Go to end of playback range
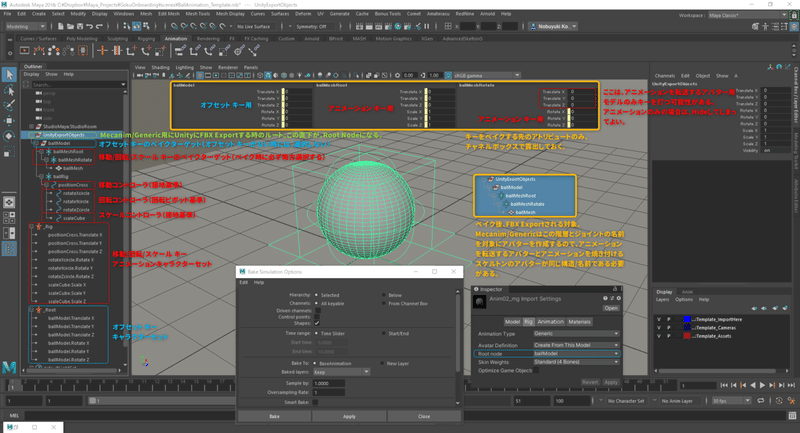Image resolution: width=800 pixels, height=433 pixels. pos(791,386)
